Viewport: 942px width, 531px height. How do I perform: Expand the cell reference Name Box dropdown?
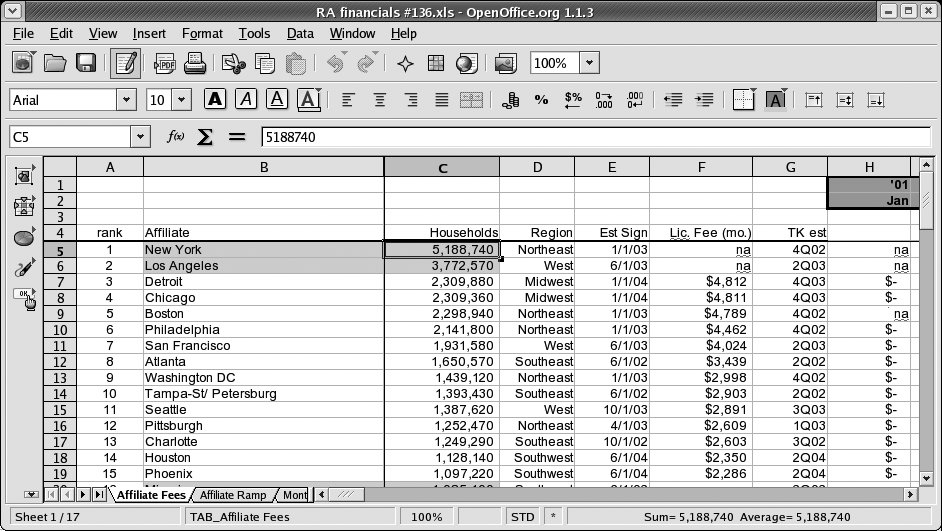[x=140, y=137]
